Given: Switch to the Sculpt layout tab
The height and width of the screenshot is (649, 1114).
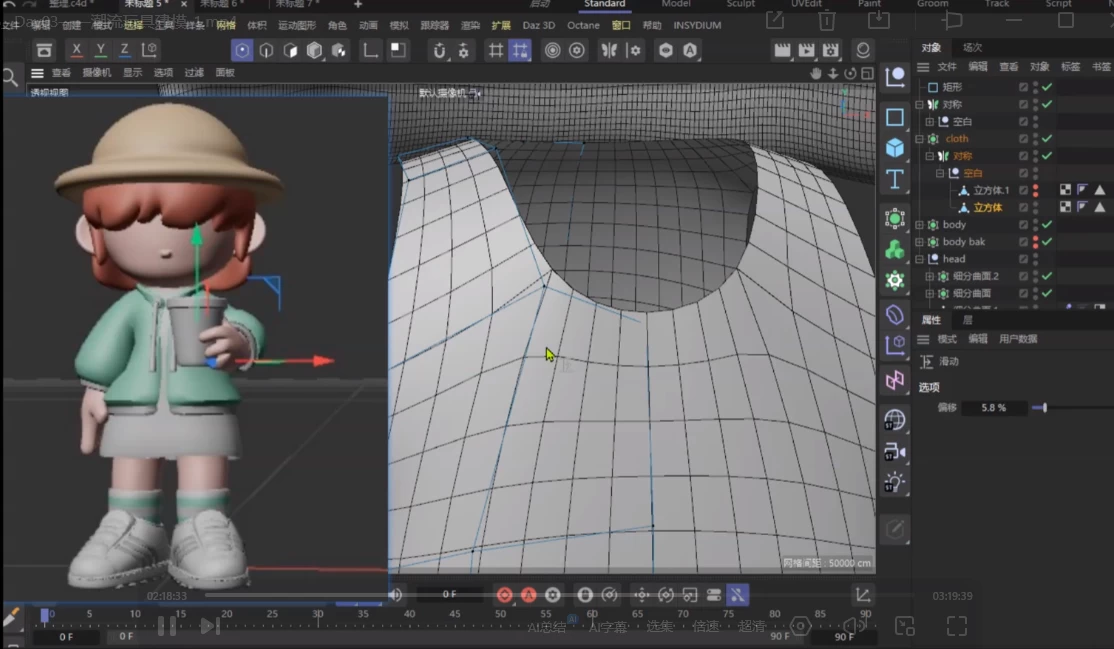Looking at the screenshot, I should pos(740,4).
